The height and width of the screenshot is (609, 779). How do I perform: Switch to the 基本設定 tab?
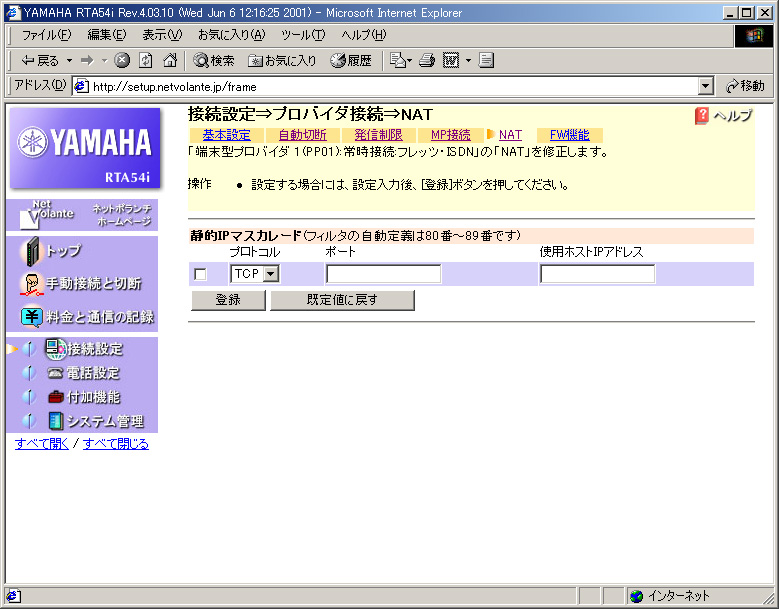point(226,135)
